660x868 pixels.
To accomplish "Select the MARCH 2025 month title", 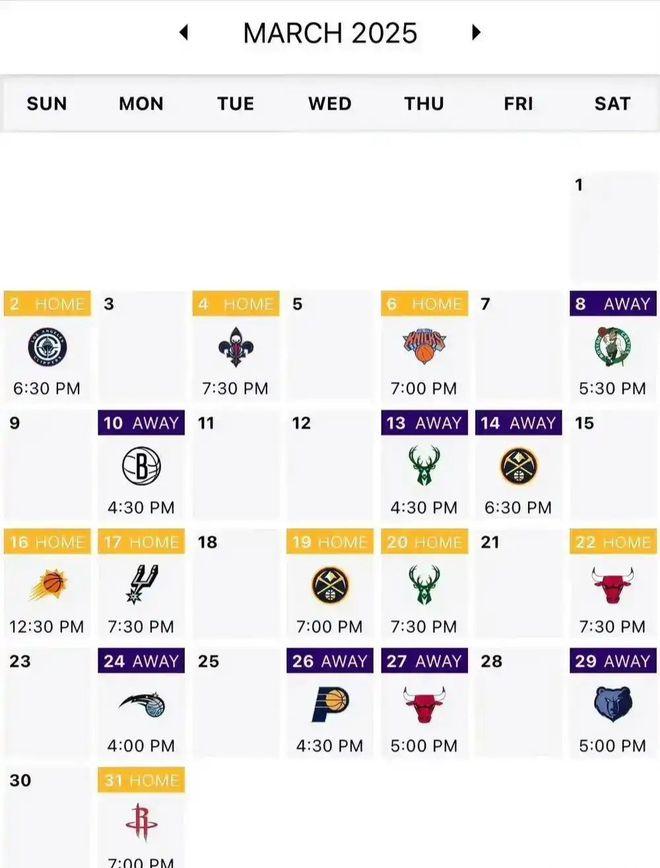I will [x=330, y=33].
